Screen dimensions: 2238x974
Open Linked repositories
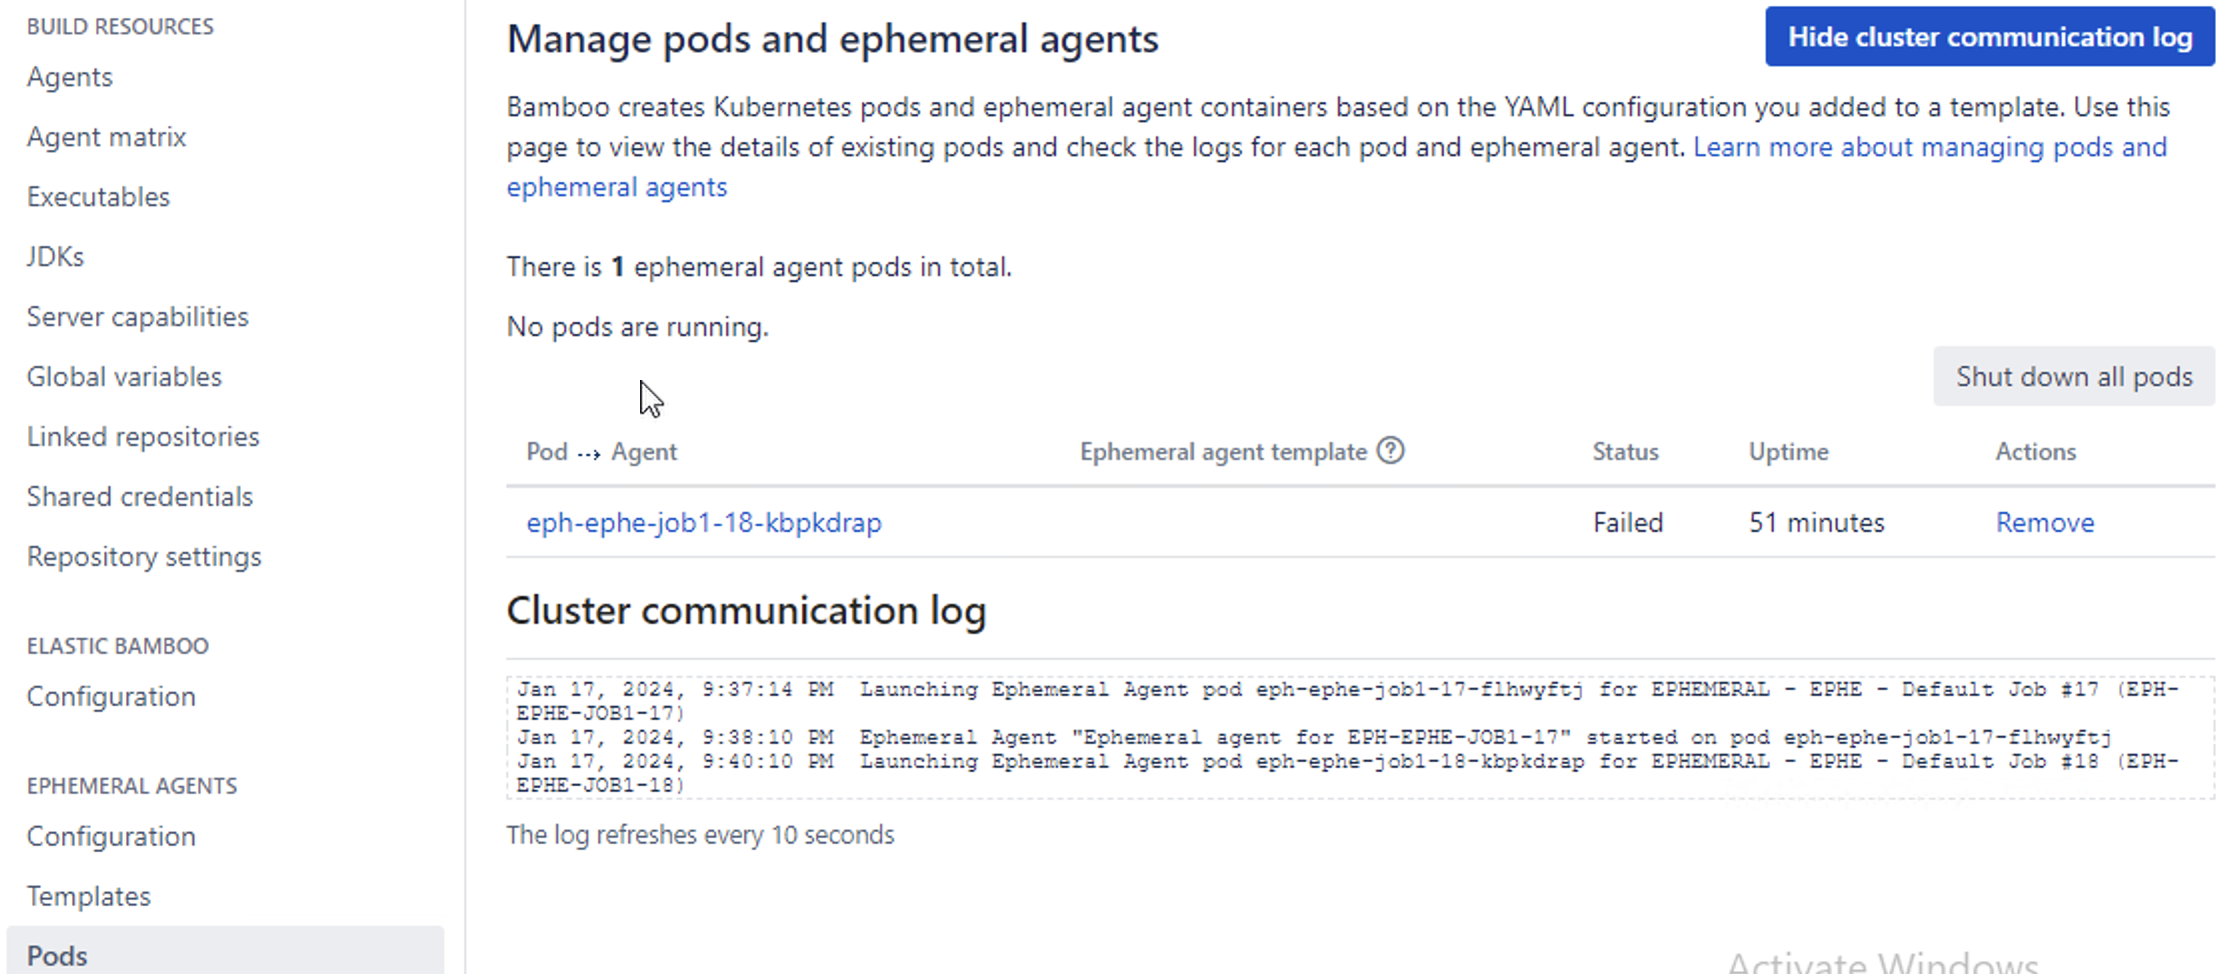pos(143,437)
